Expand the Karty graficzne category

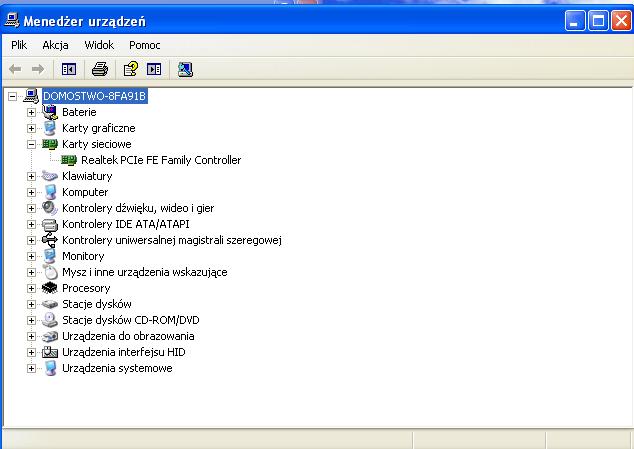(x=31, y=128)
